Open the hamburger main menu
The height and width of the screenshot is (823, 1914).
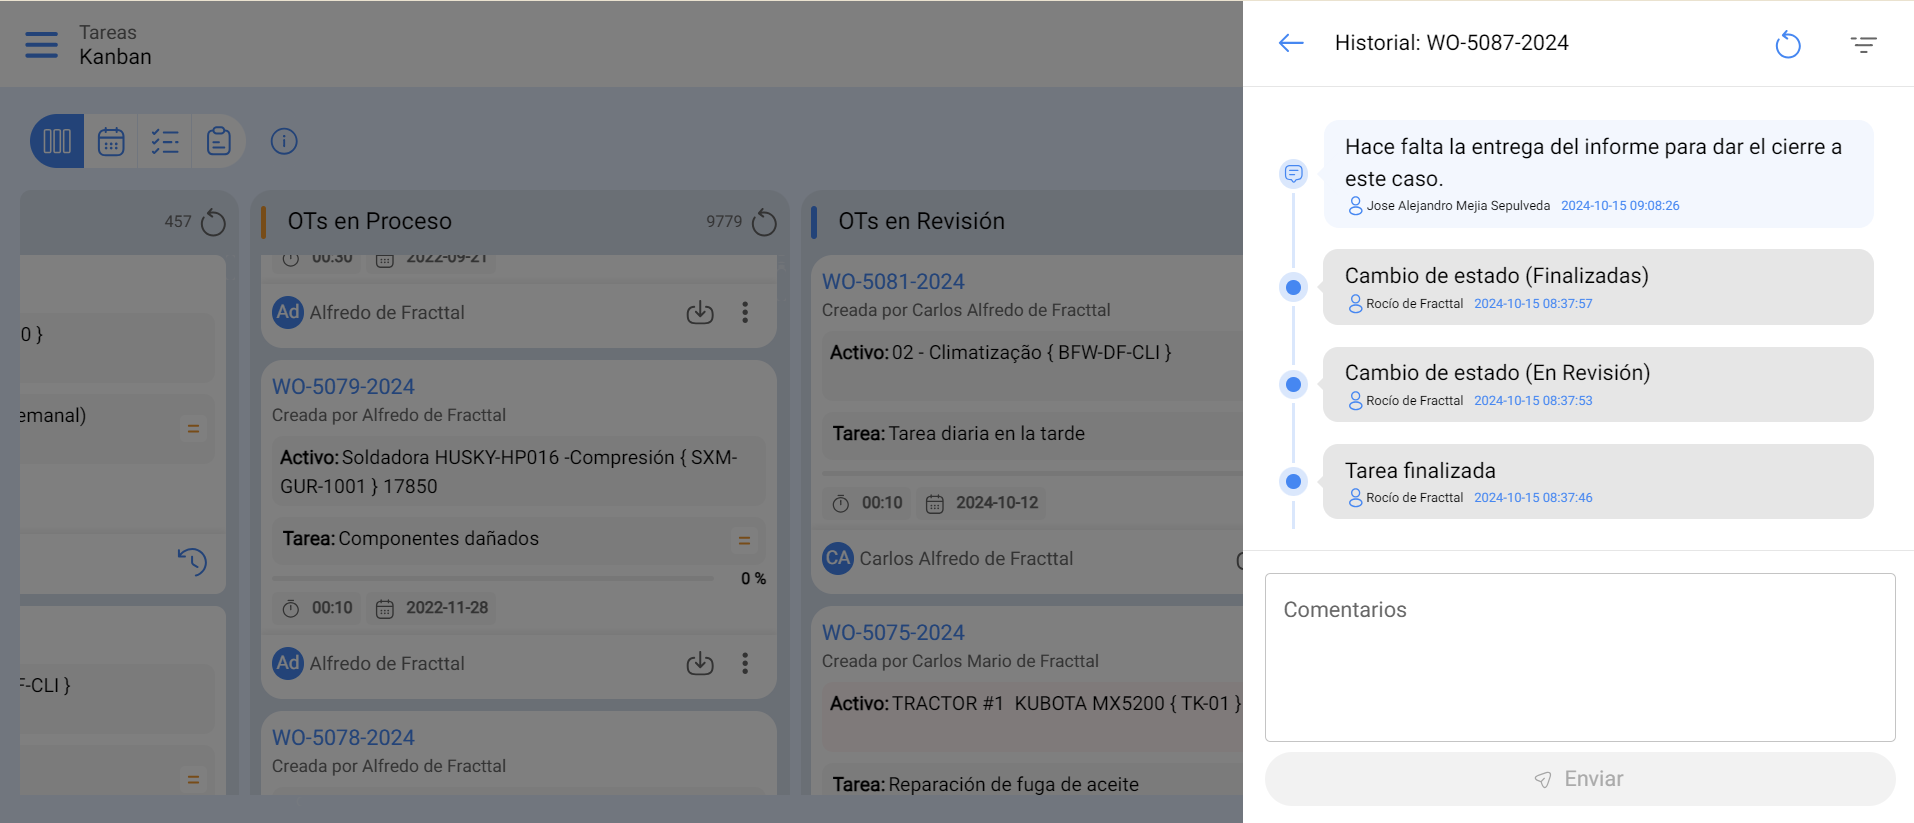click(41, 45)
